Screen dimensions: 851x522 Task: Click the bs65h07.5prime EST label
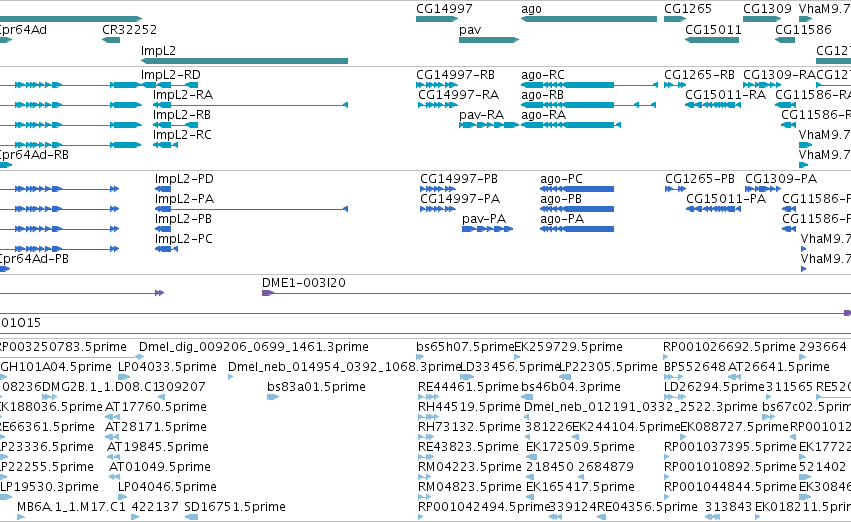[465, 347]
